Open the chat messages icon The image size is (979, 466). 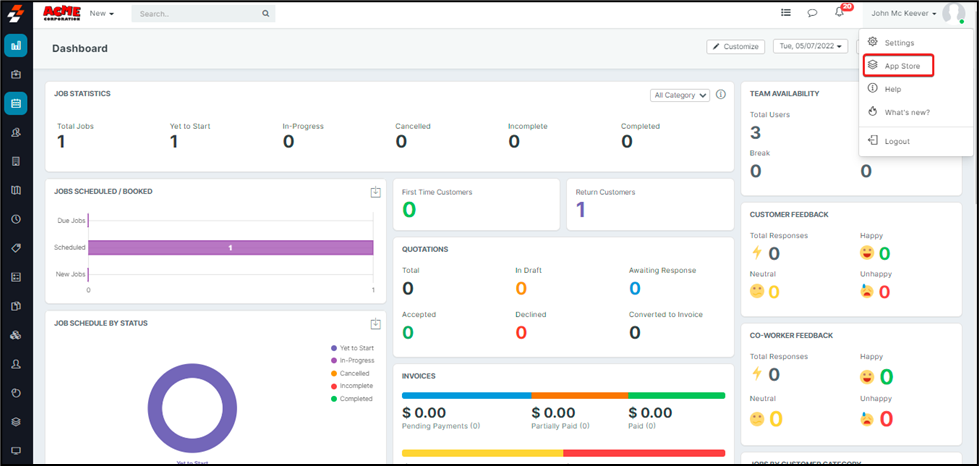tap(812, 13)
